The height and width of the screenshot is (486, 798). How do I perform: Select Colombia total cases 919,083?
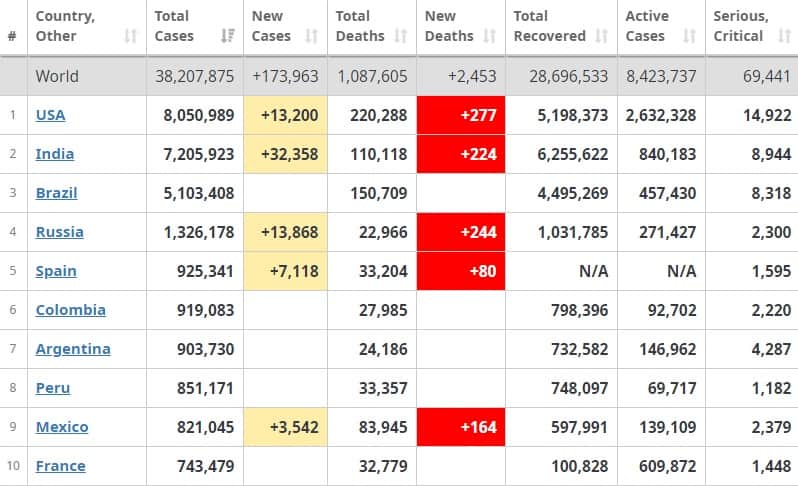(x=206, y=310)
